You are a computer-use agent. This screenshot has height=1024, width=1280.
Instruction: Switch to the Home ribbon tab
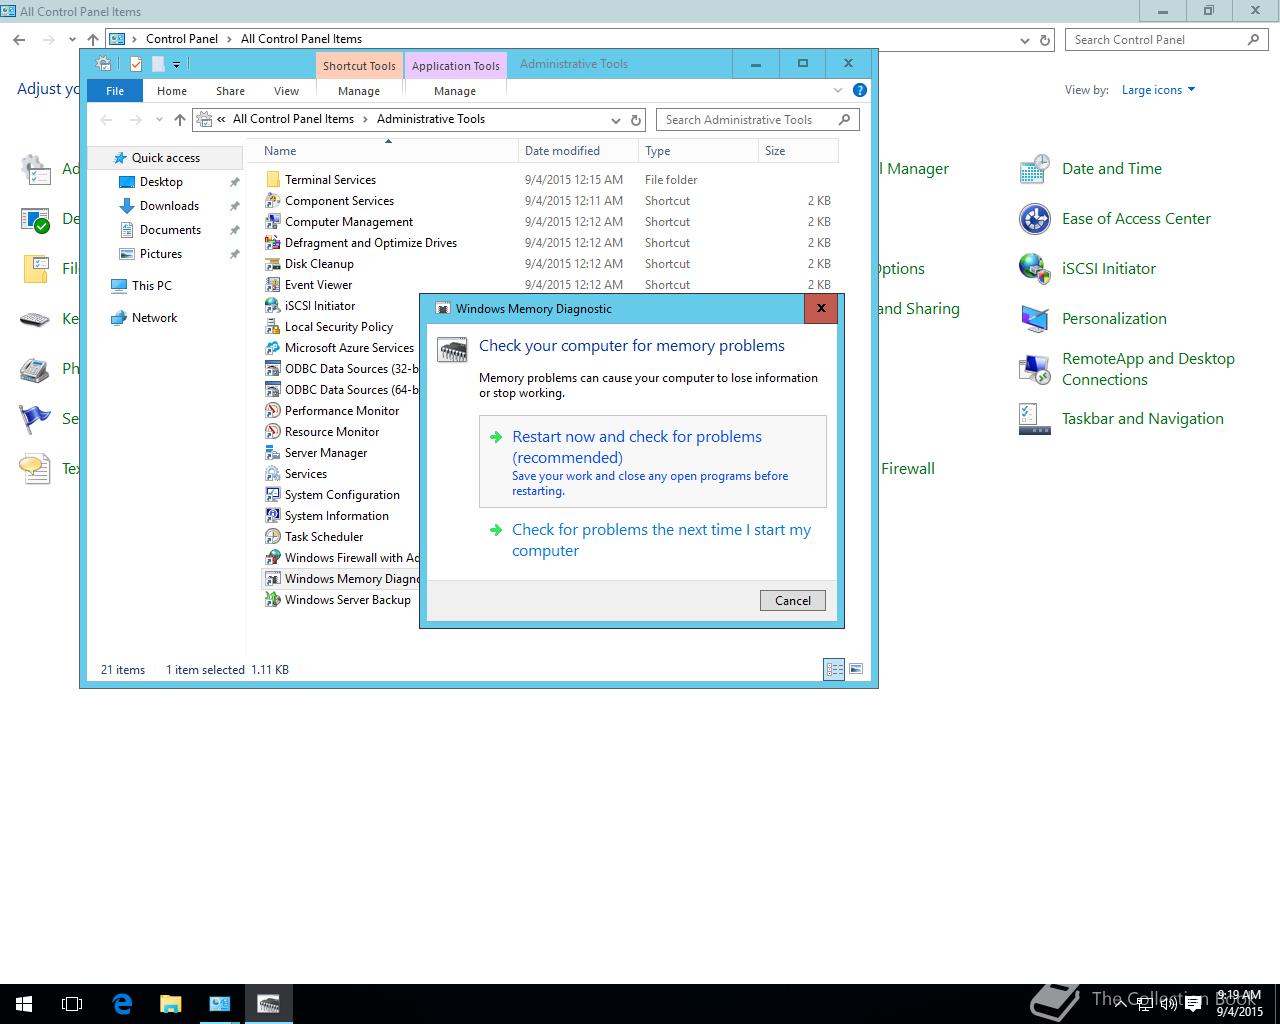(x=172, y=91)
